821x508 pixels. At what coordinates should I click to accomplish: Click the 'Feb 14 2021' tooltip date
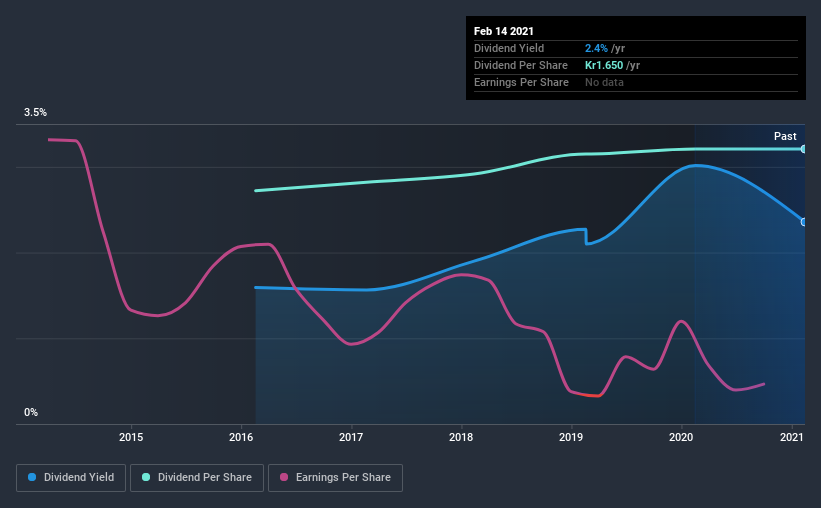504,31
